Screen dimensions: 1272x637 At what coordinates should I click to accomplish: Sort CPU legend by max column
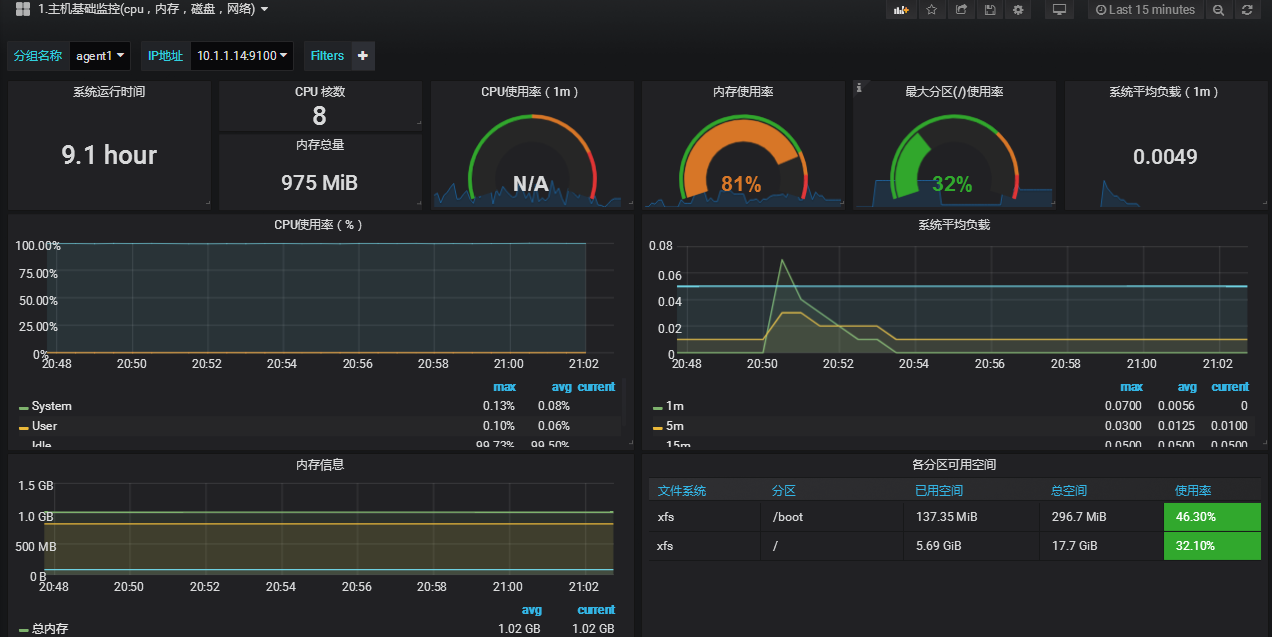tap(504, 387)
